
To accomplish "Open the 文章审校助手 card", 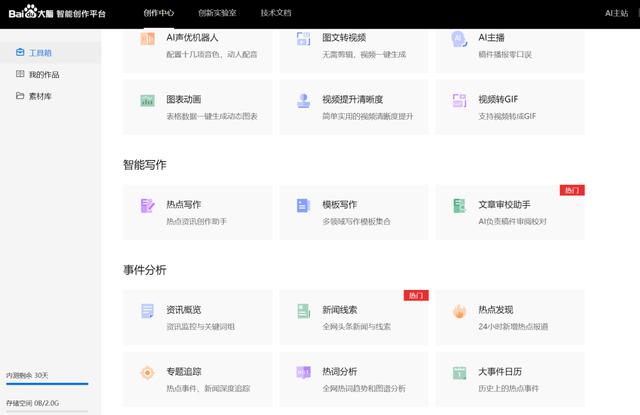I will point(509,211).
